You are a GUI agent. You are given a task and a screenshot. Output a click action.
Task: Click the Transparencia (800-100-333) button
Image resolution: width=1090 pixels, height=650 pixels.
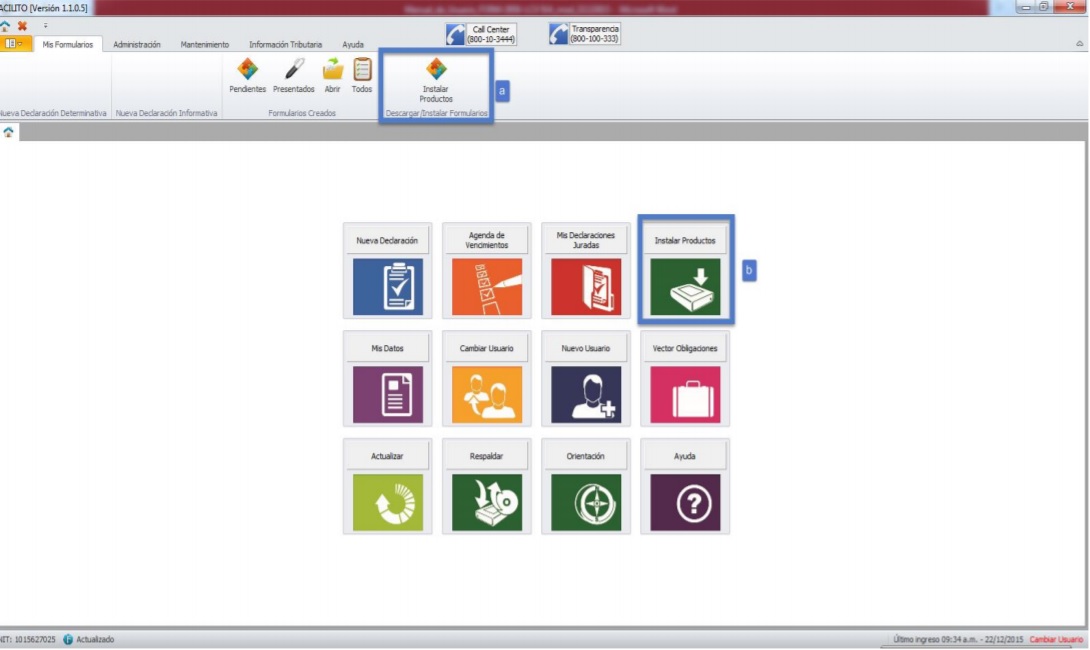(x=585, y=34)
